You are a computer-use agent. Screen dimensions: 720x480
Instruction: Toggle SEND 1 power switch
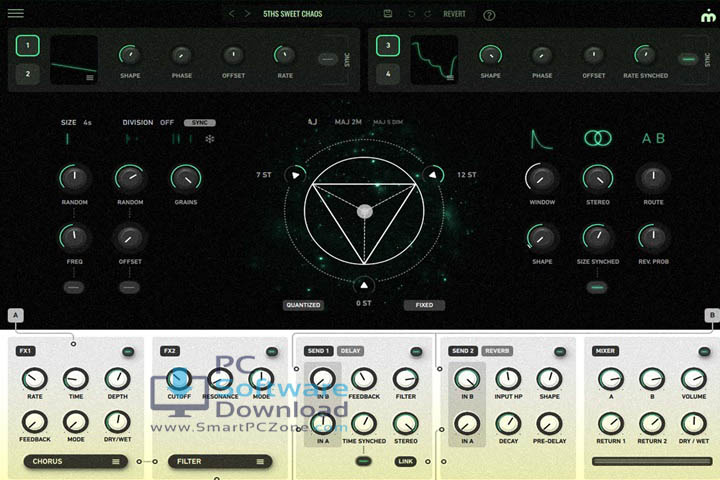click(x=416, y=352)
